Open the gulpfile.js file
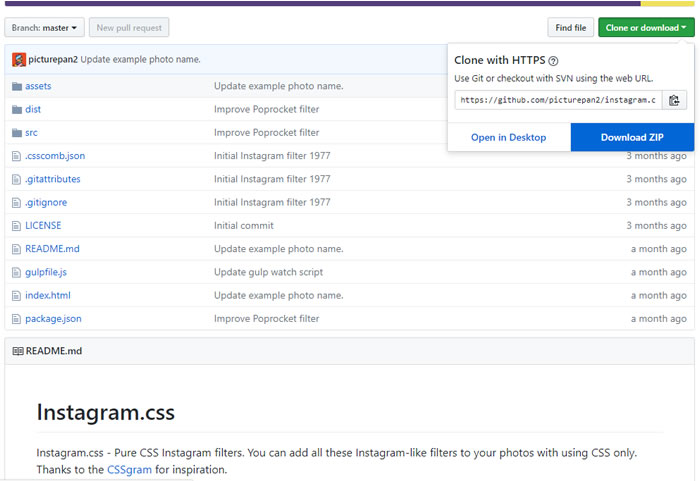700x481 pixels. pos(46,272)
